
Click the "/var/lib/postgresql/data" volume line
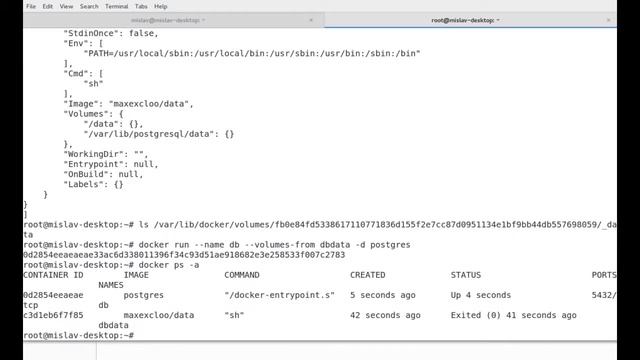tap(159, 134)
